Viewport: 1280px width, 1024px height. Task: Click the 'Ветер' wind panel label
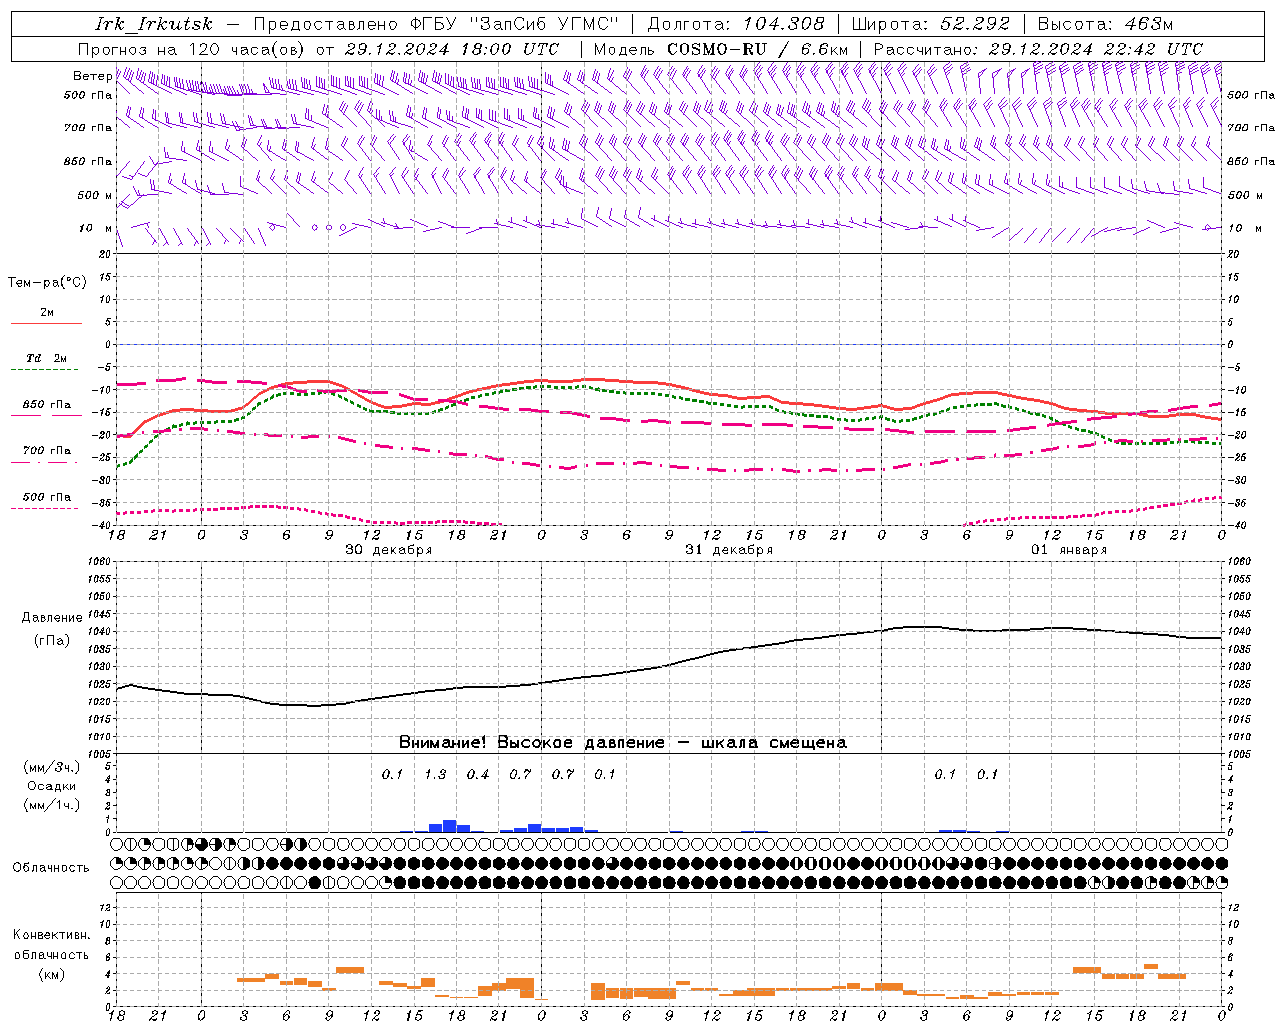pos(92,76)
